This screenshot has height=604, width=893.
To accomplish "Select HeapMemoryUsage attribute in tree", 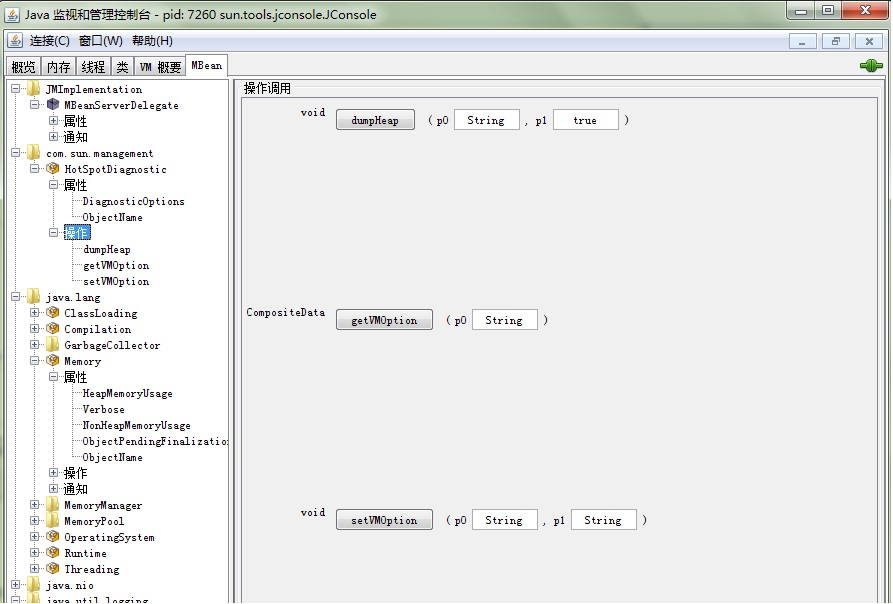I will coord(128,393).
